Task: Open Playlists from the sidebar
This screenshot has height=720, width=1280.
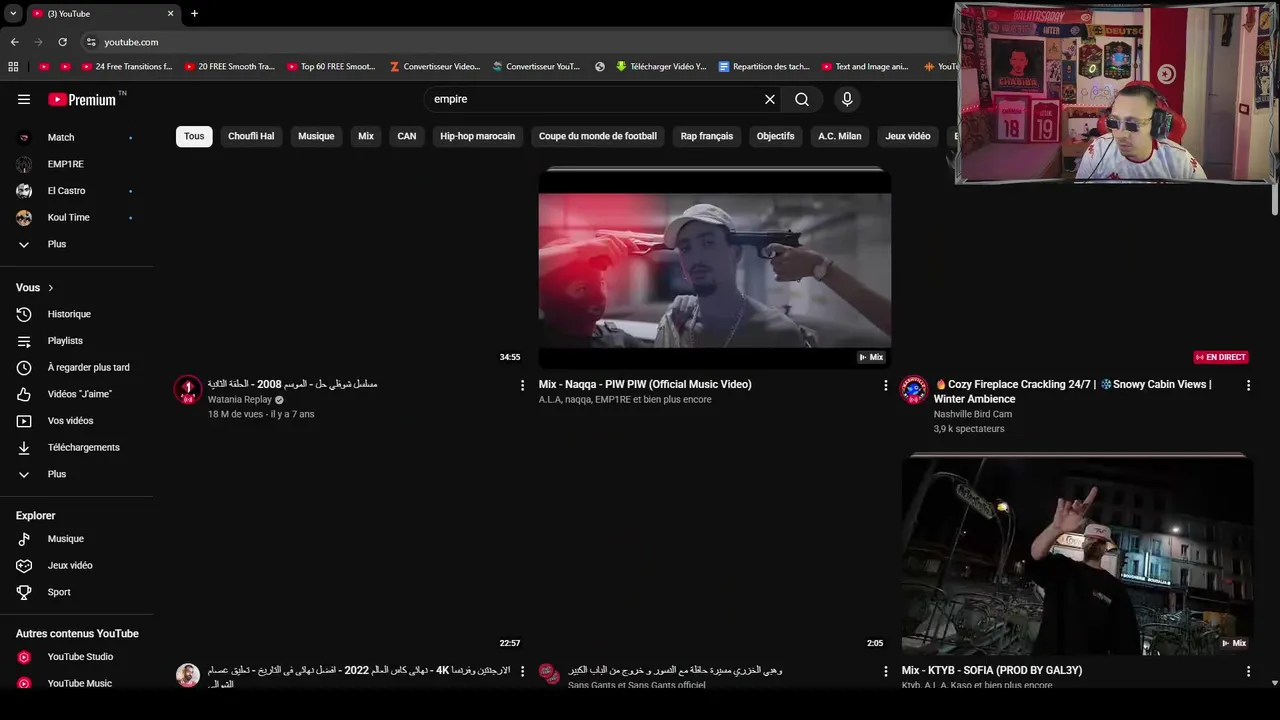Action: click(77, 341)
